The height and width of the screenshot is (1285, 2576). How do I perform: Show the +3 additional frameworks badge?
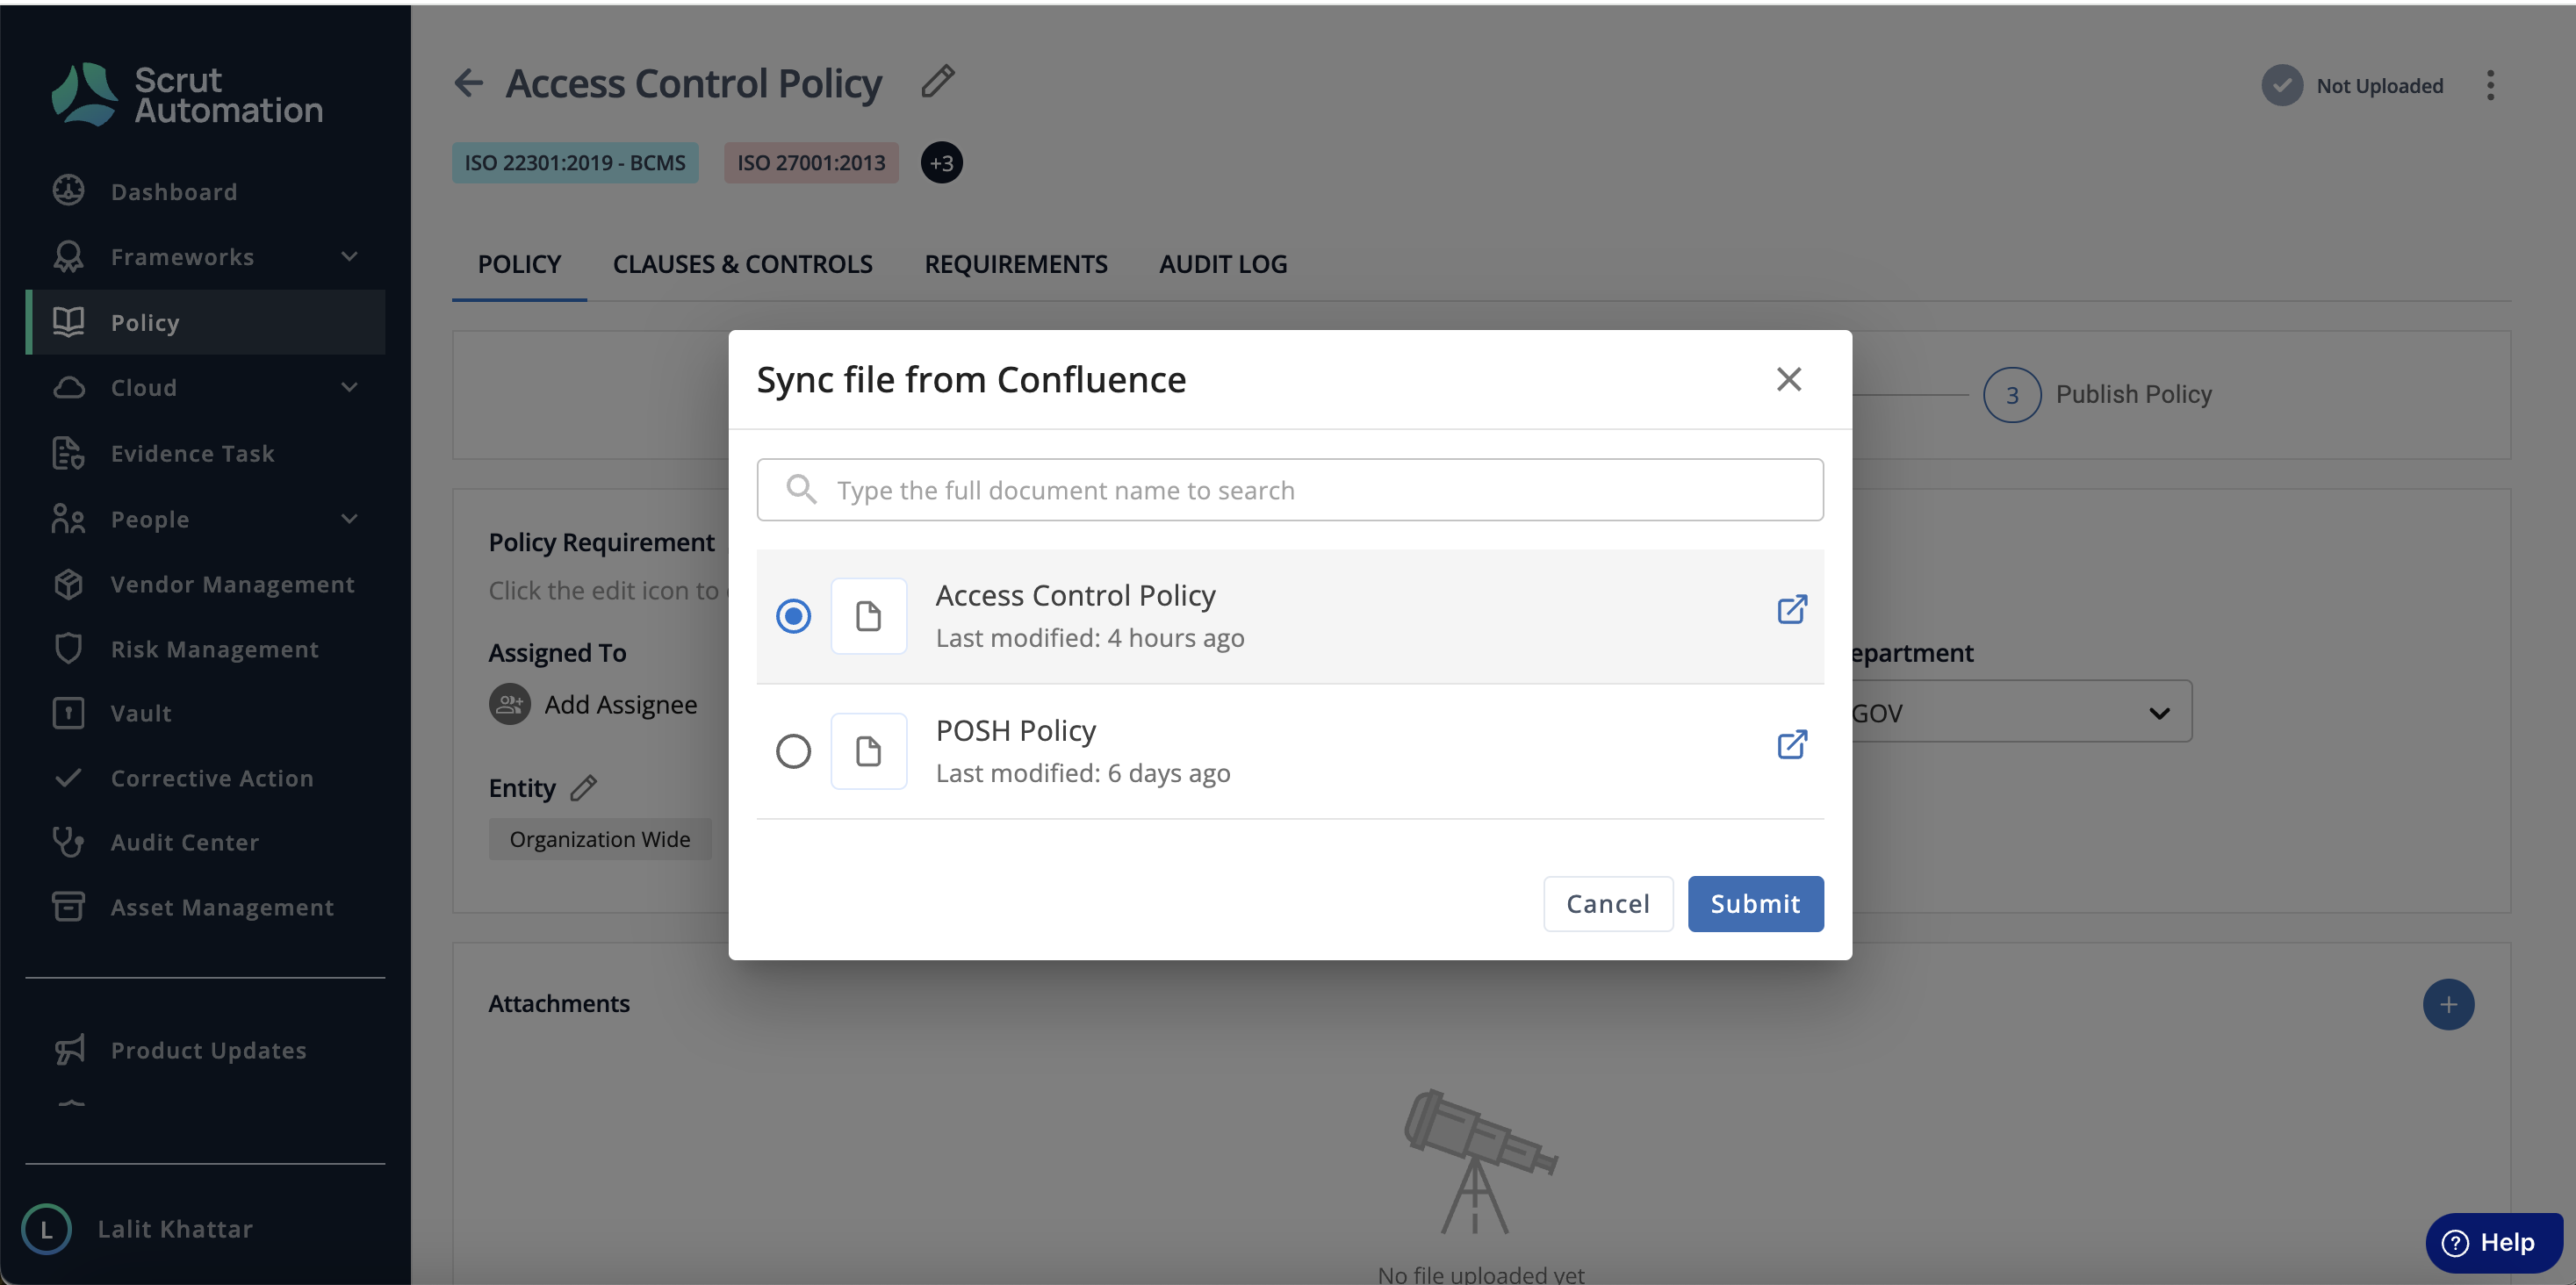(x=941, y=162)
